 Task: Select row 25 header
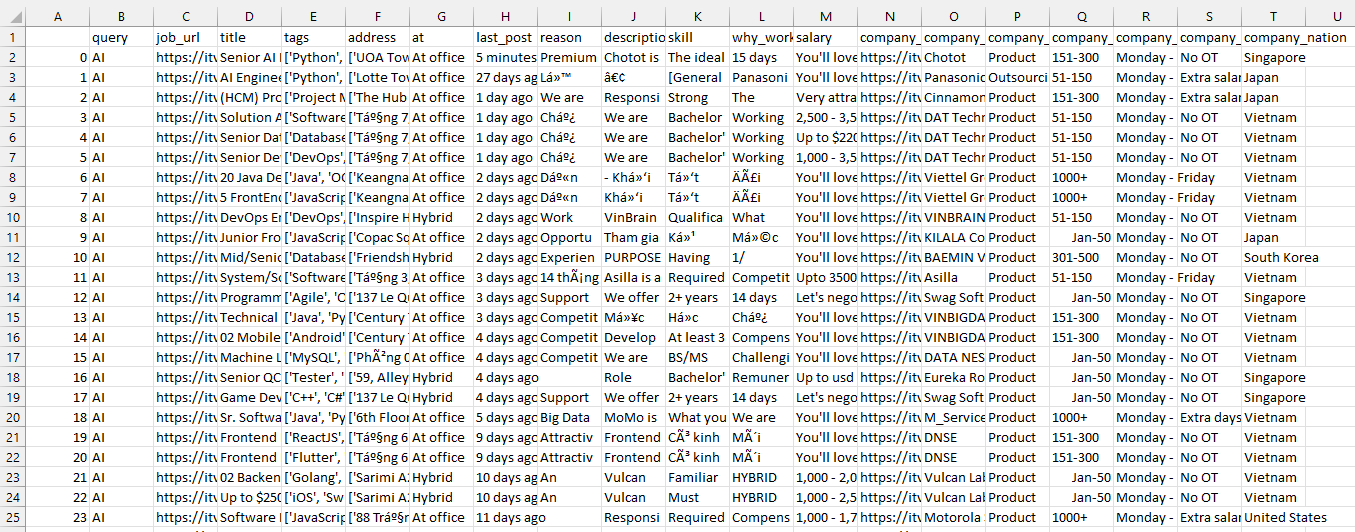click(12, 517)
